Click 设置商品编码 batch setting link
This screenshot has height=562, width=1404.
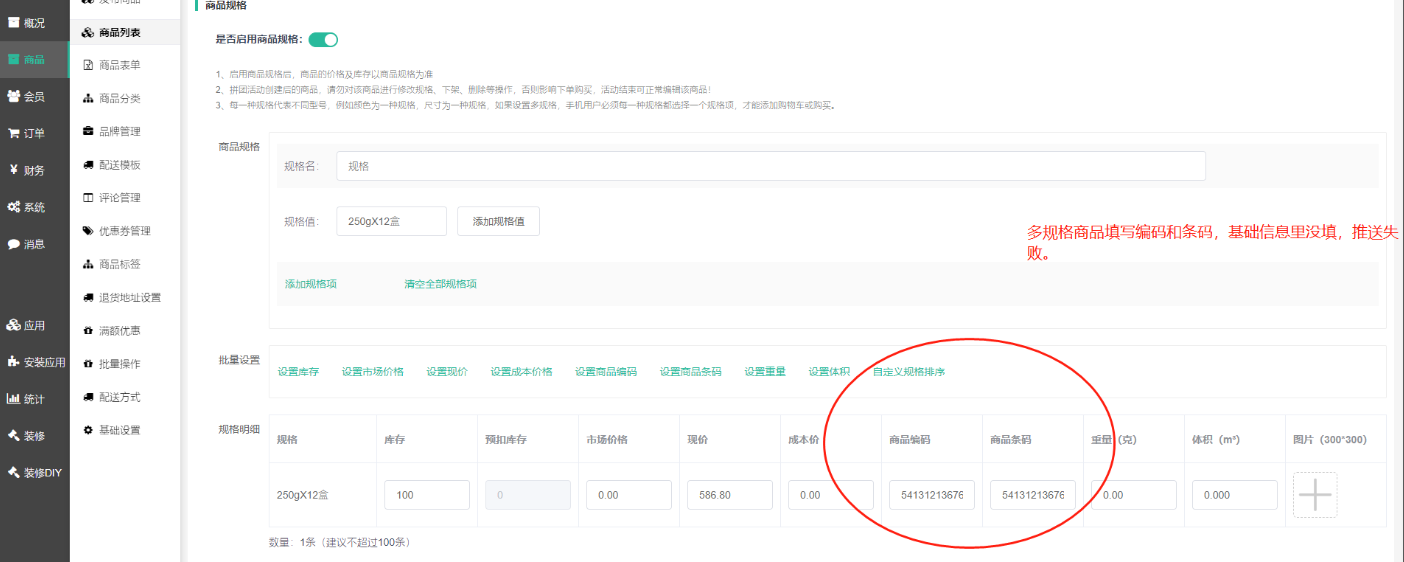(x=606, y=372)
